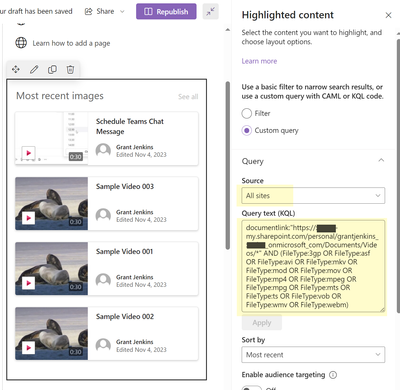Viewport: 400px width, 390px height.
Task: Close the Highlighted content pane
Action: coord(388,15)
